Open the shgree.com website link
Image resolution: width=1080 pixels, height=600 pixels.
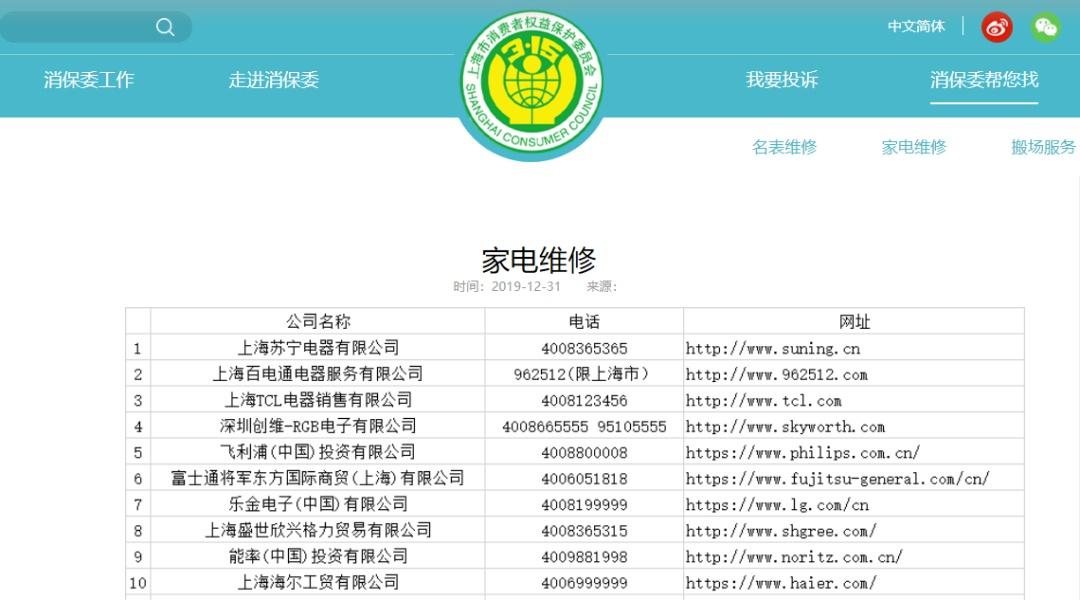(x=781, y=531)
